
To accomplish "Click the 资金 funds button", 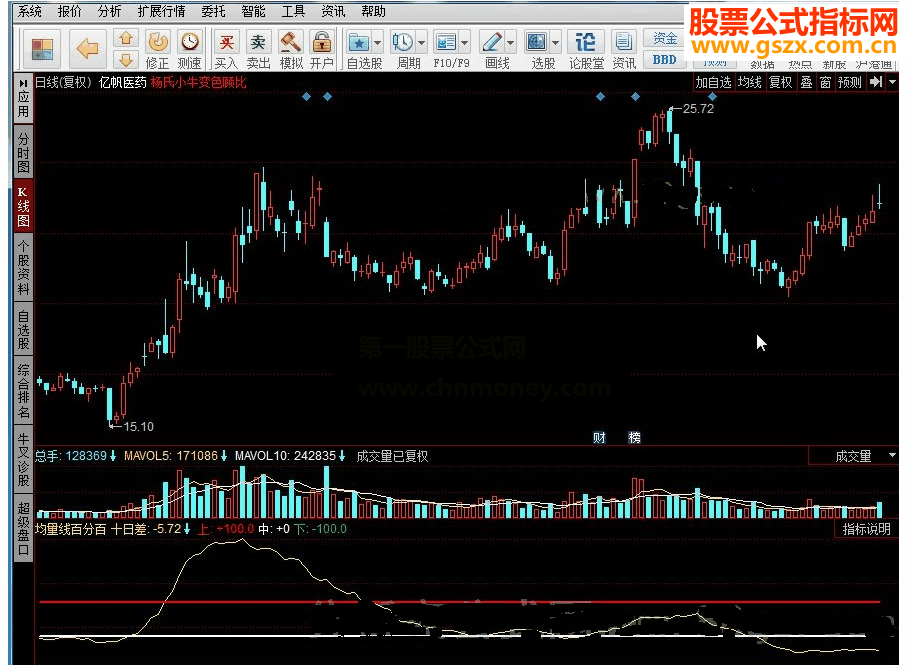I will pos(664,38).
